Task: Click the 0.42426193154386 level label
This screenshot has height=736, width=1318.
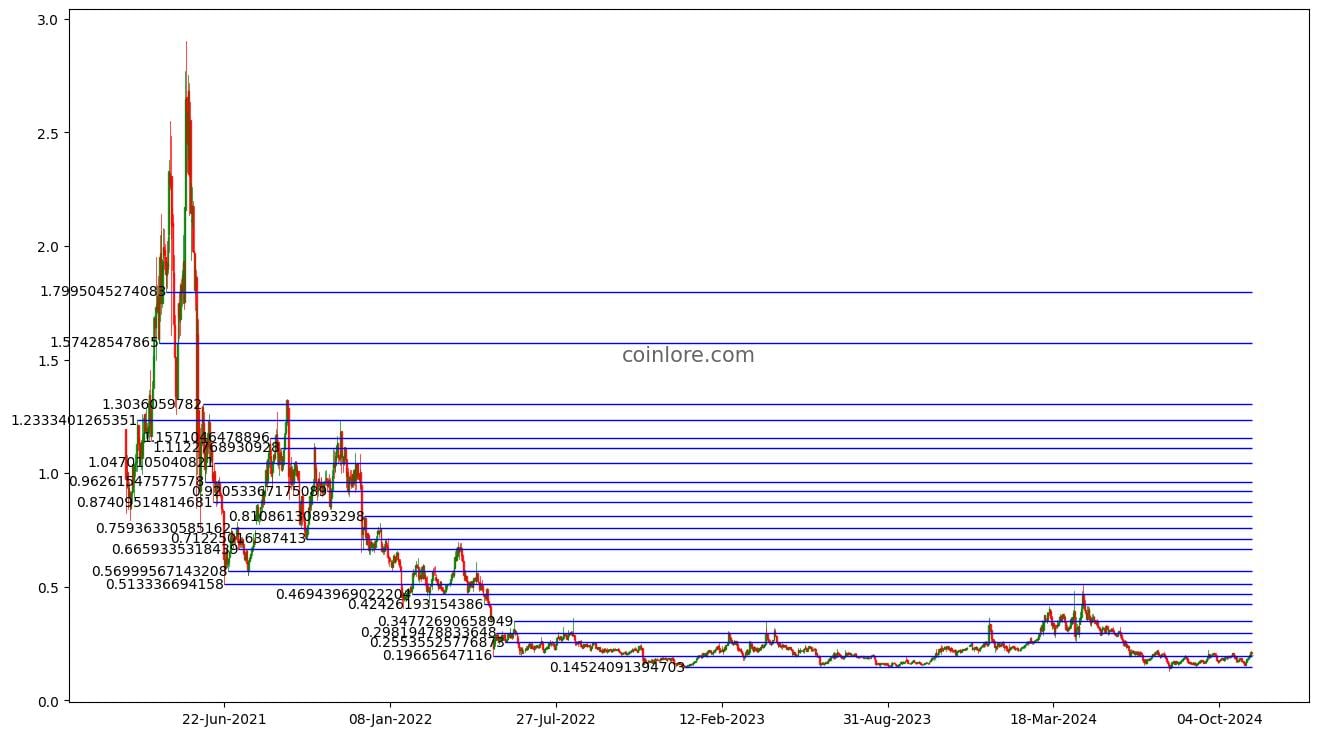Action: pos(415,604)
